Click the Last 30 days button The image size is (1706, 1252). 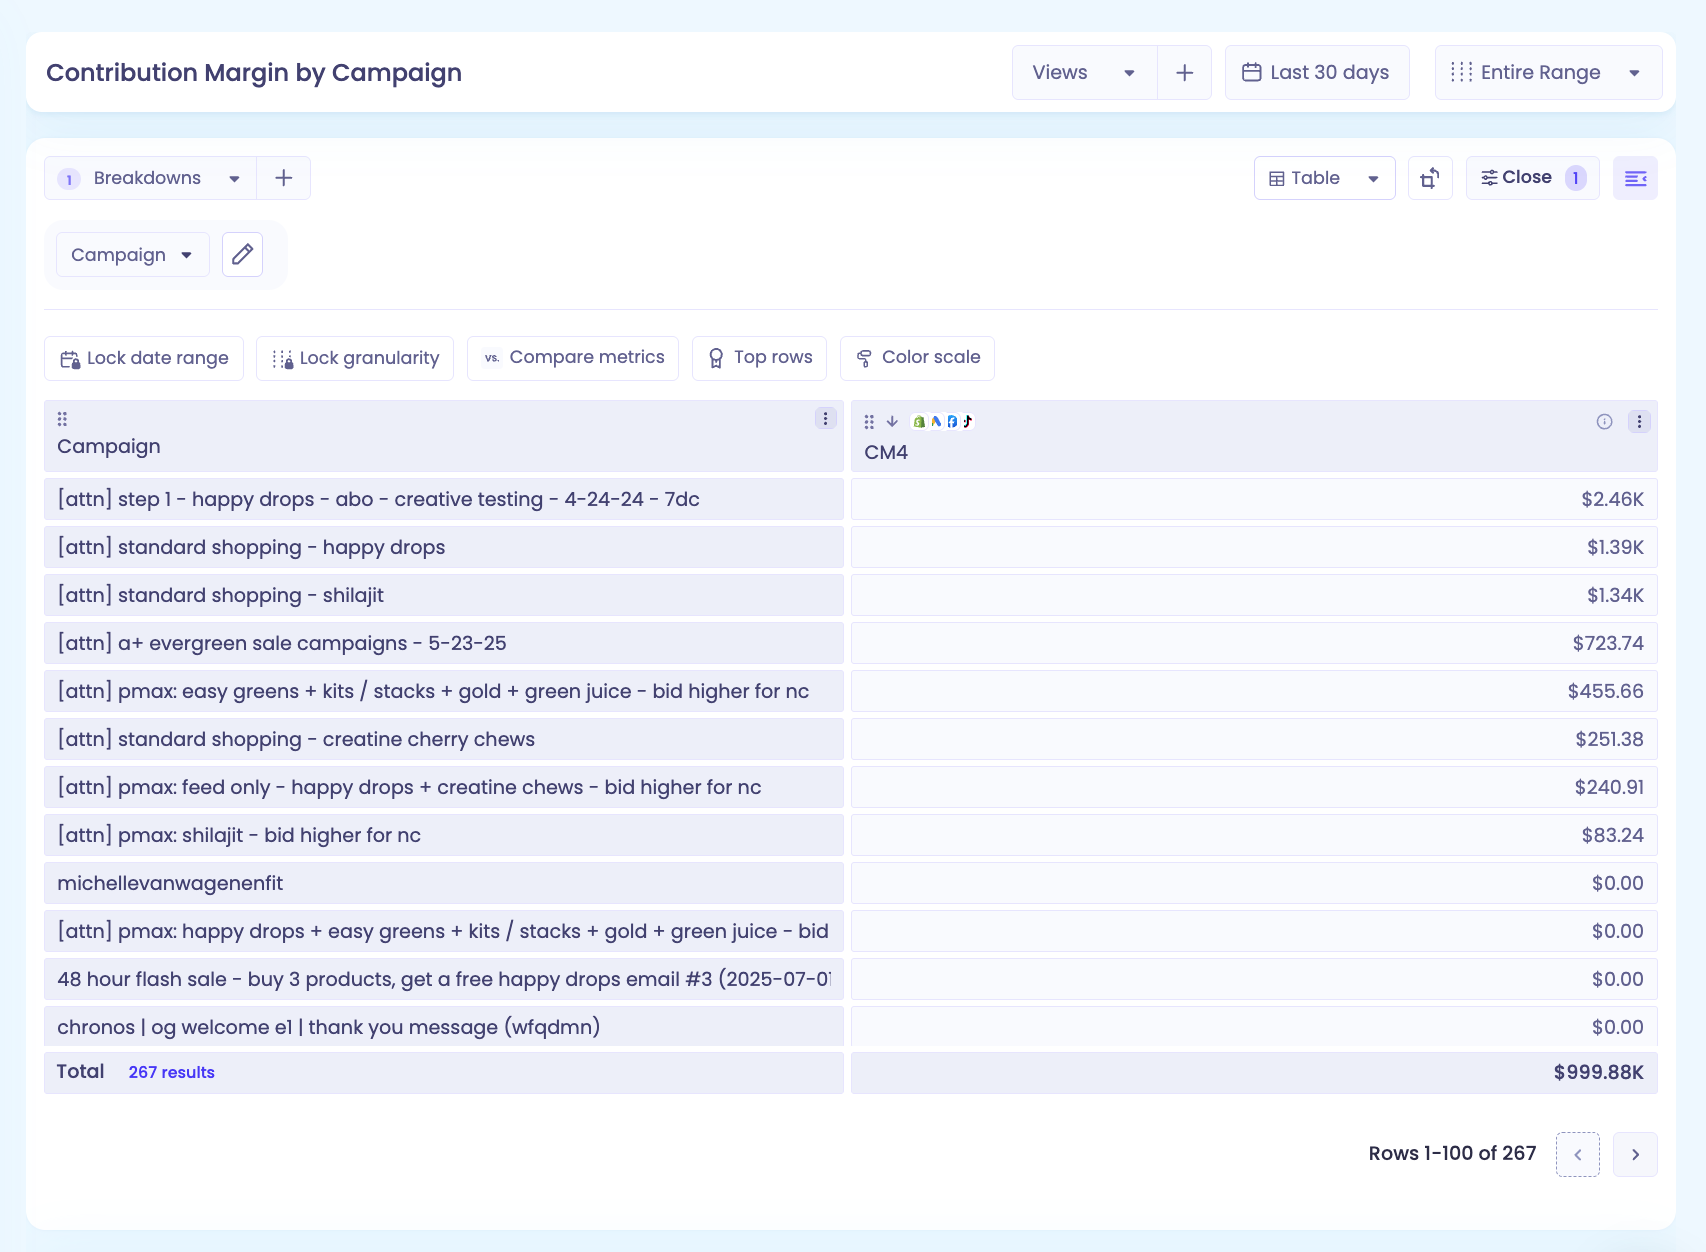click(1317, 72)
